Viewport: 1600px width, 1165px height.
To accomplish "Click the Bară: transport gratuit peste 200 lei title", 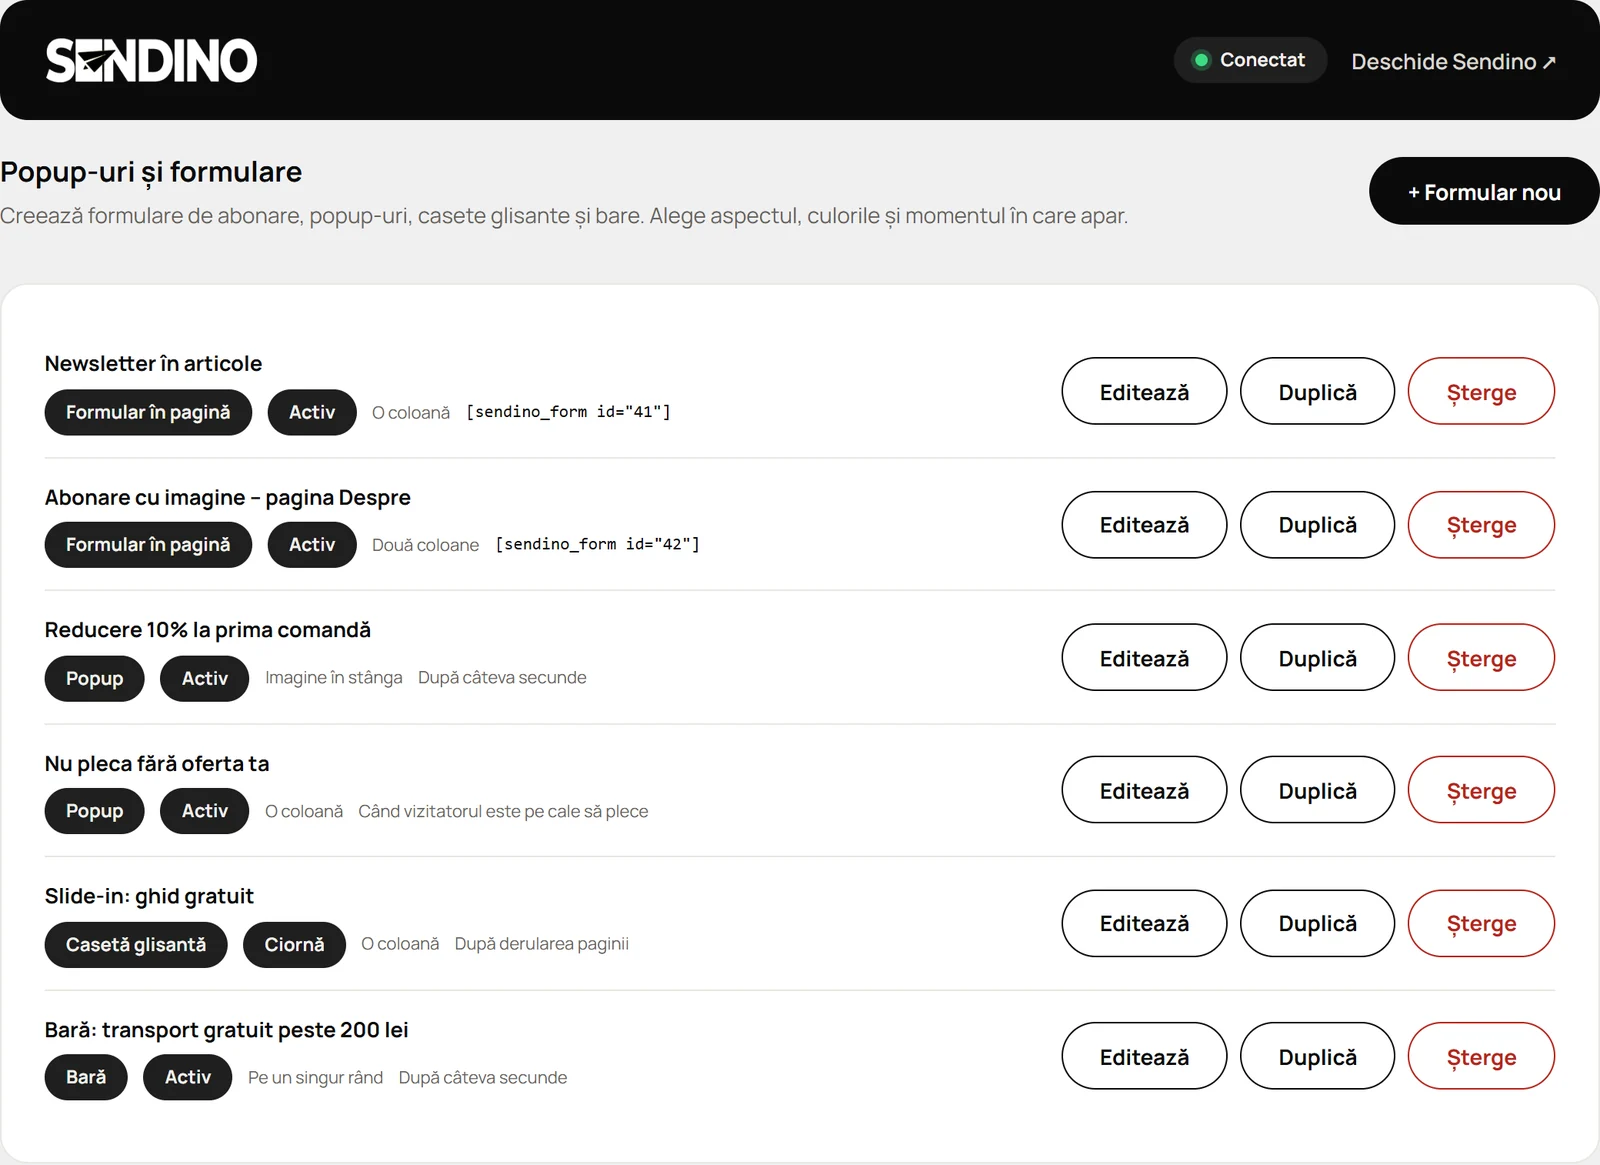I will (x=226, y=1030).
